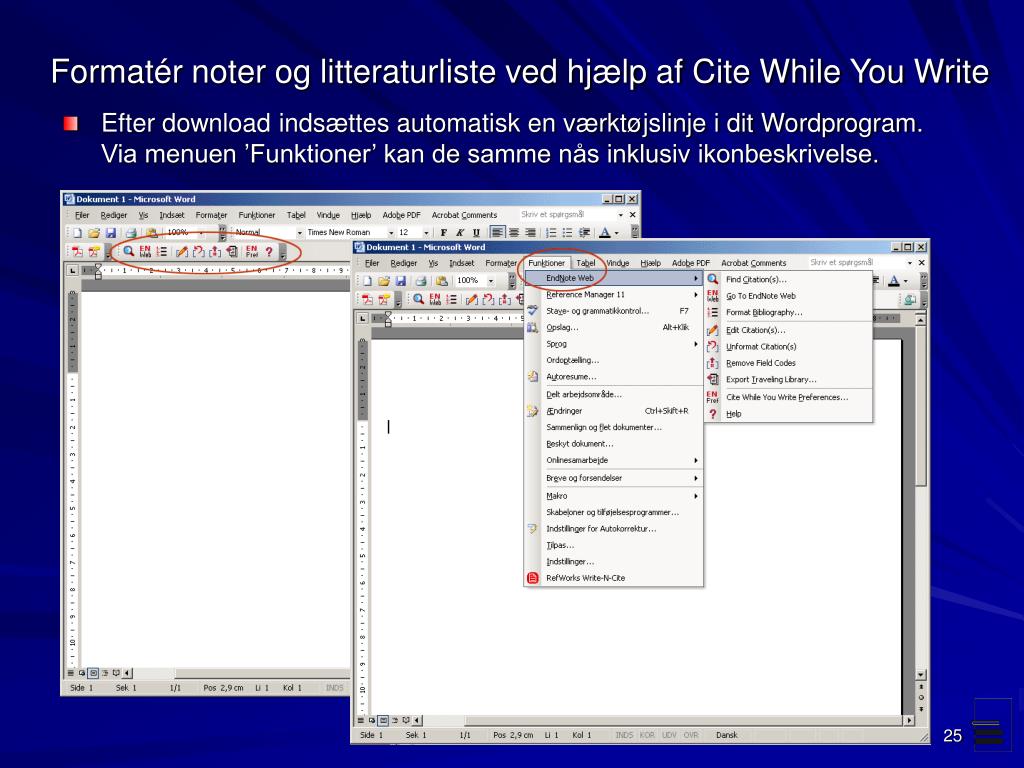Select Unformat Citation(s) submenu item
Image resolution: width=1024 pixels, height=768 pixels.
[788, 347]
